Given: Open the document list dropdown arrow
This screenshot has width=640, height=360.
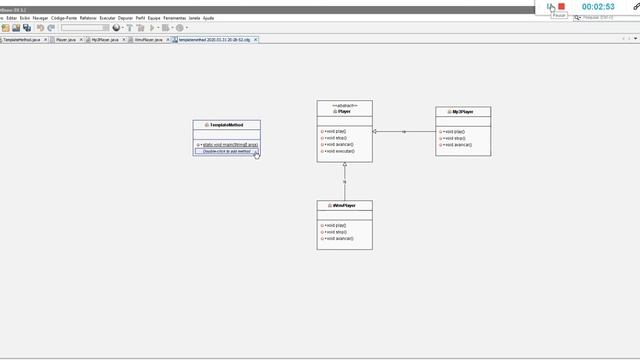Looking at the screenshot, I should (x=636, y=39).
